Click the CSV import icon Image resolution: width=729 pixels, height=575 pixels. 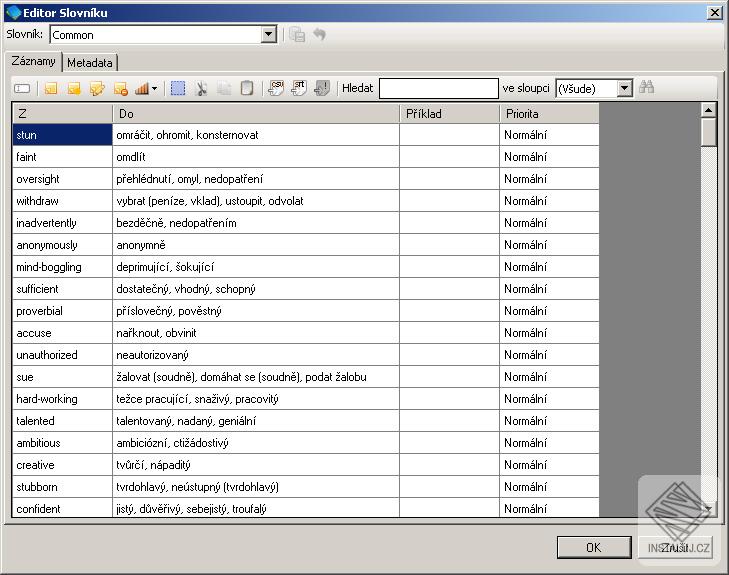[x=276, y=88]
